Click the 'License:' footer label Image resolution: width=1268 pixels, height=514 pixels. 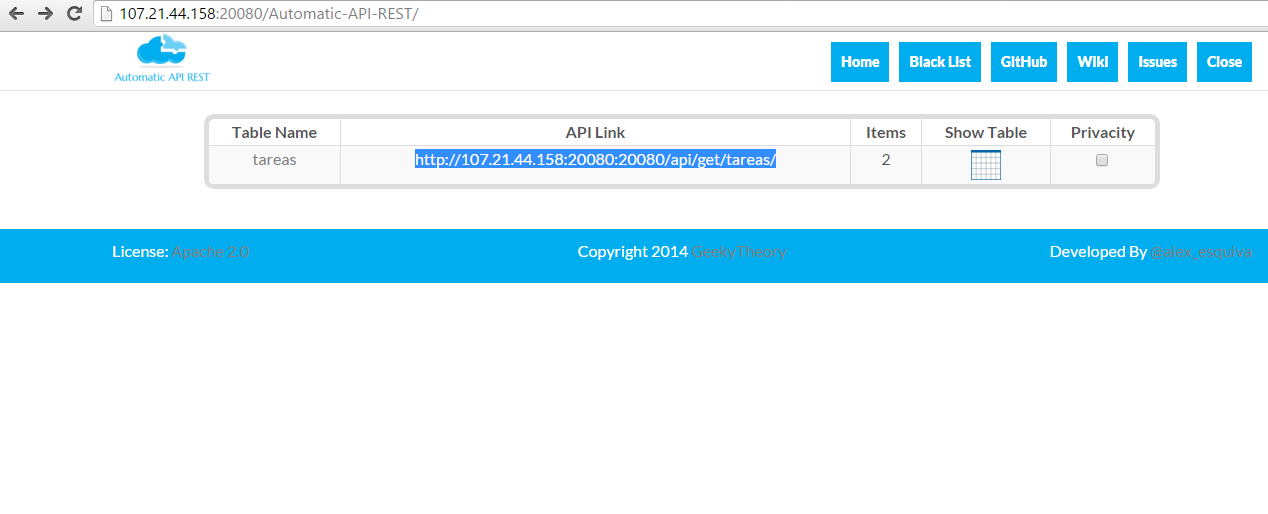coord(140,252)
